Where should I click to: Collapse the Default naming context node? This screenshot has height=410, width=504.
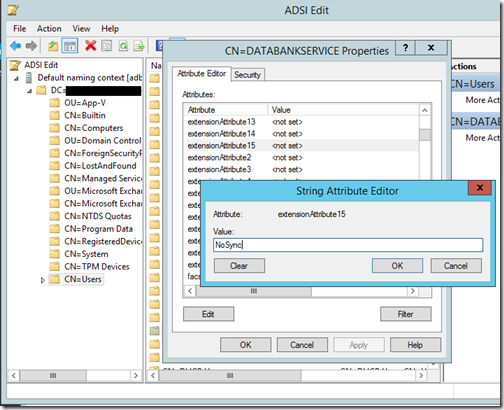(16, 79)
